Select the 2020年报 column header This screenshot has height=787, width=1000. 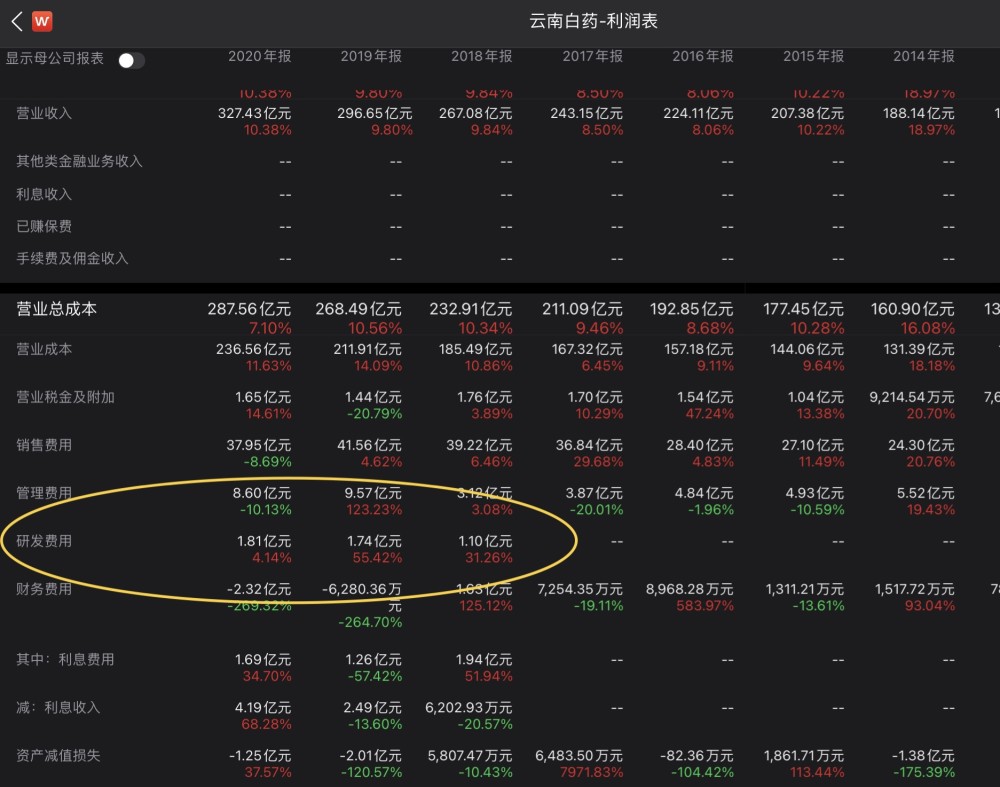tap(259, 57)
